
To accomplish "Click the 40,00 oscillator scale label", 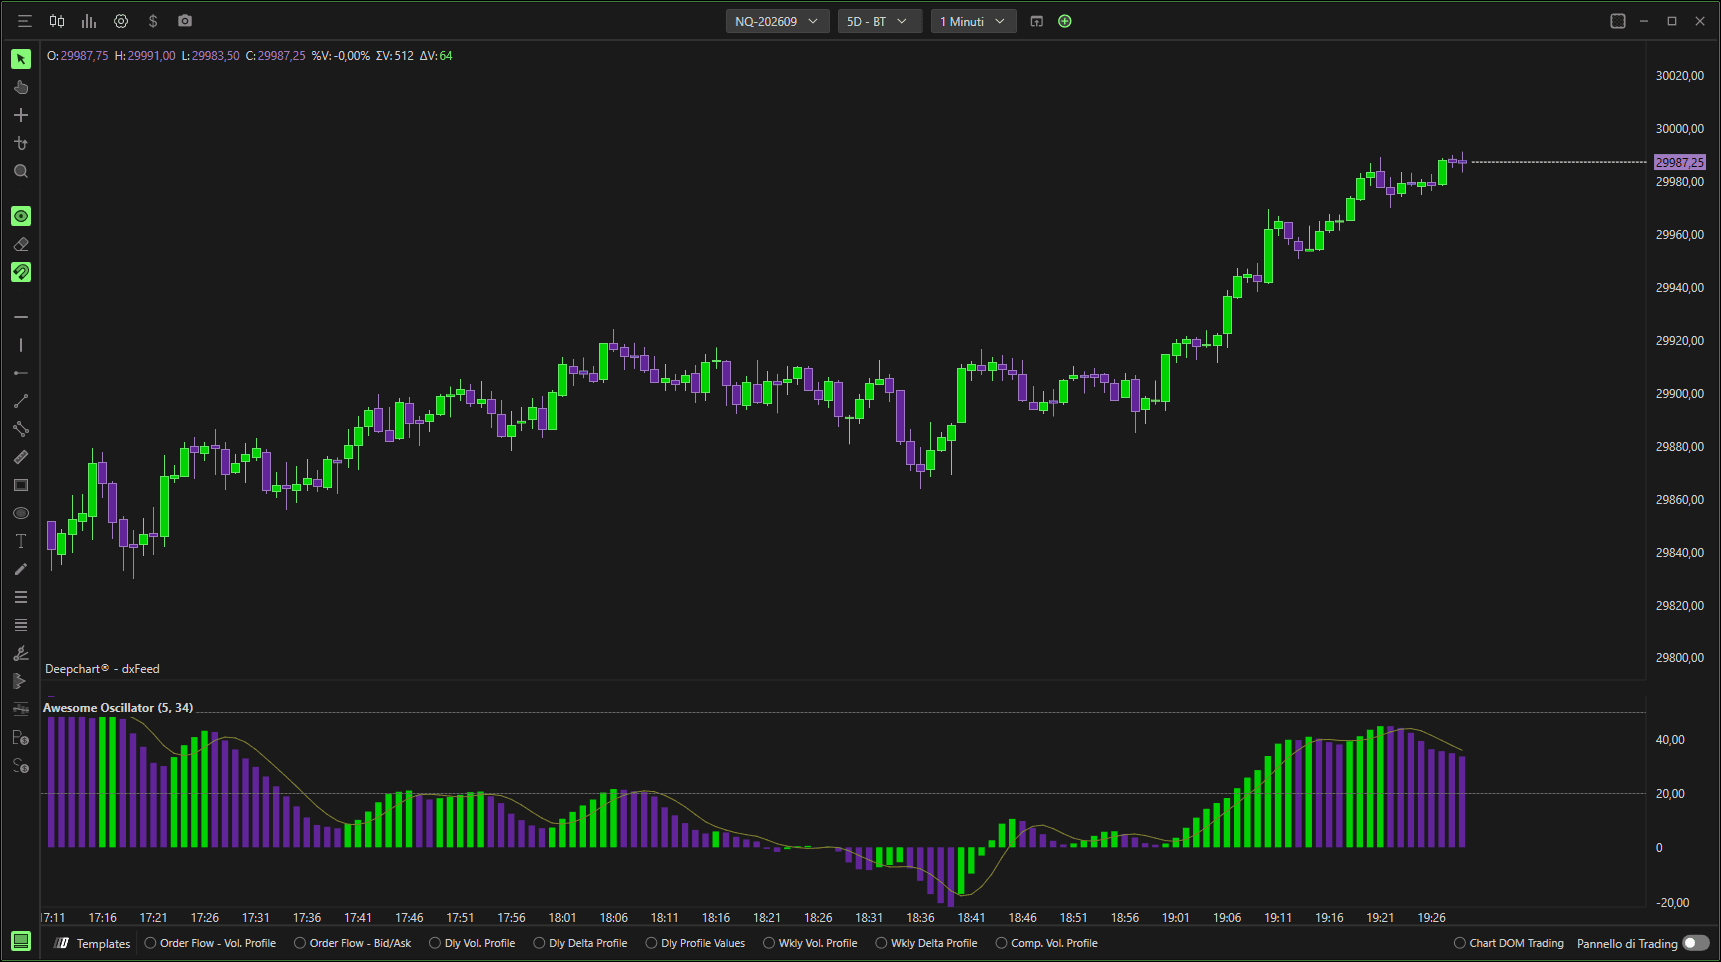I will click(1670, 740).
